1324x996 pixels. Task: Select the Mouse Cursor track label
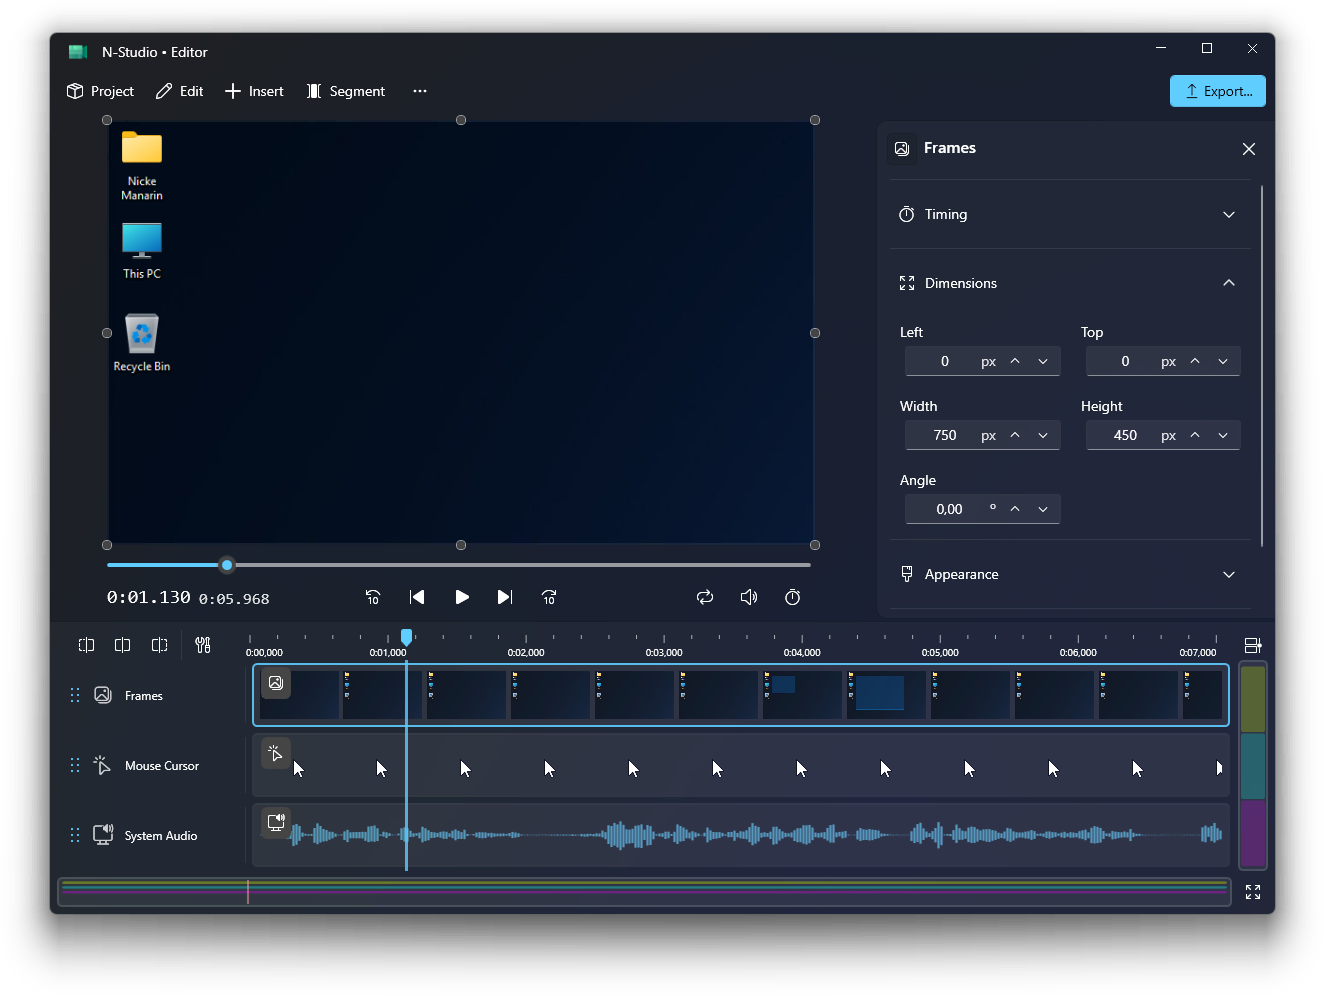point(162,766)
